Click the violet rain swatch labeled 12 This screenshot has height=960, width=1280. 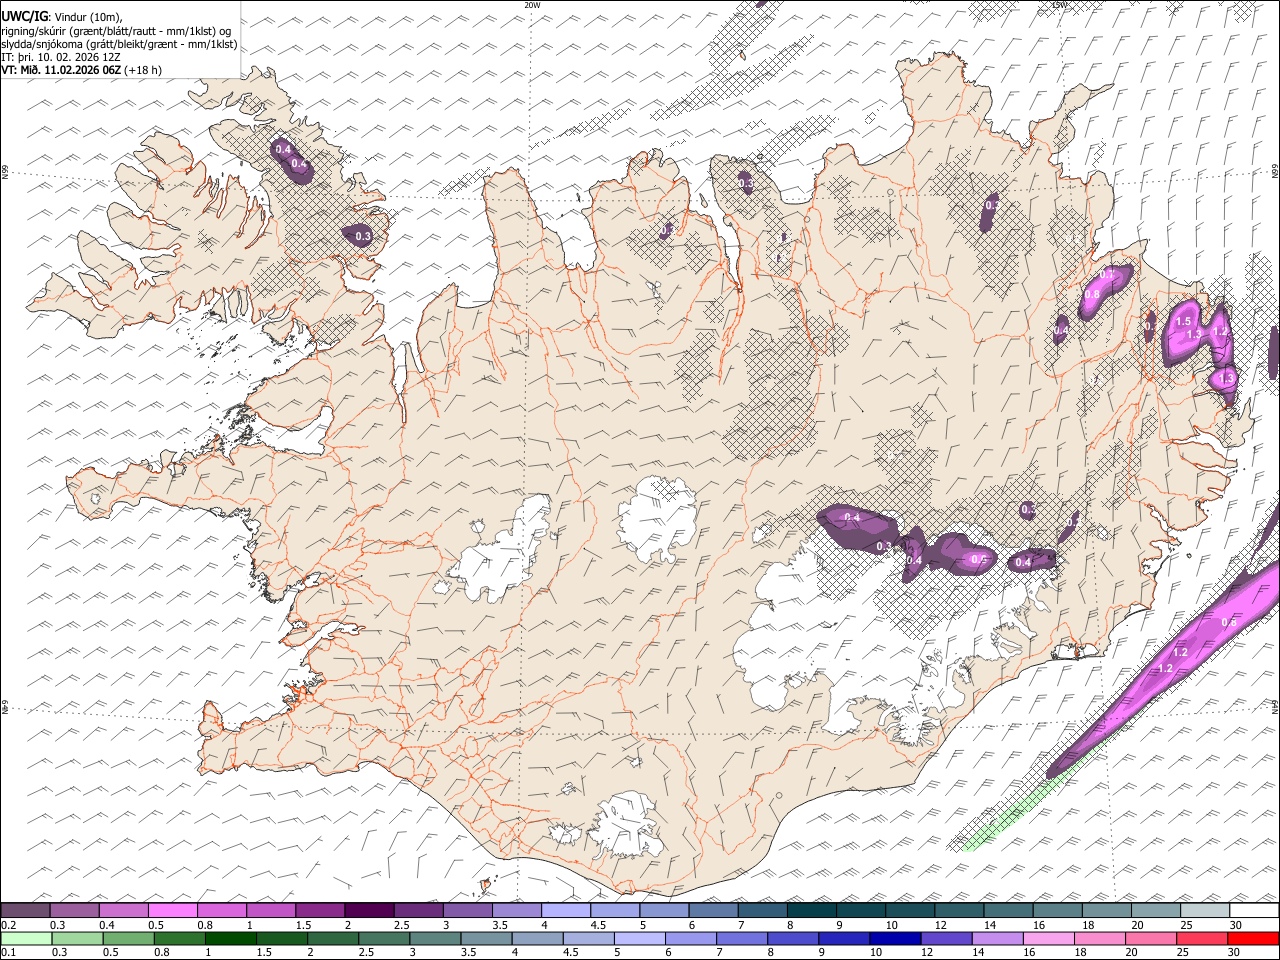click(945, 939)
